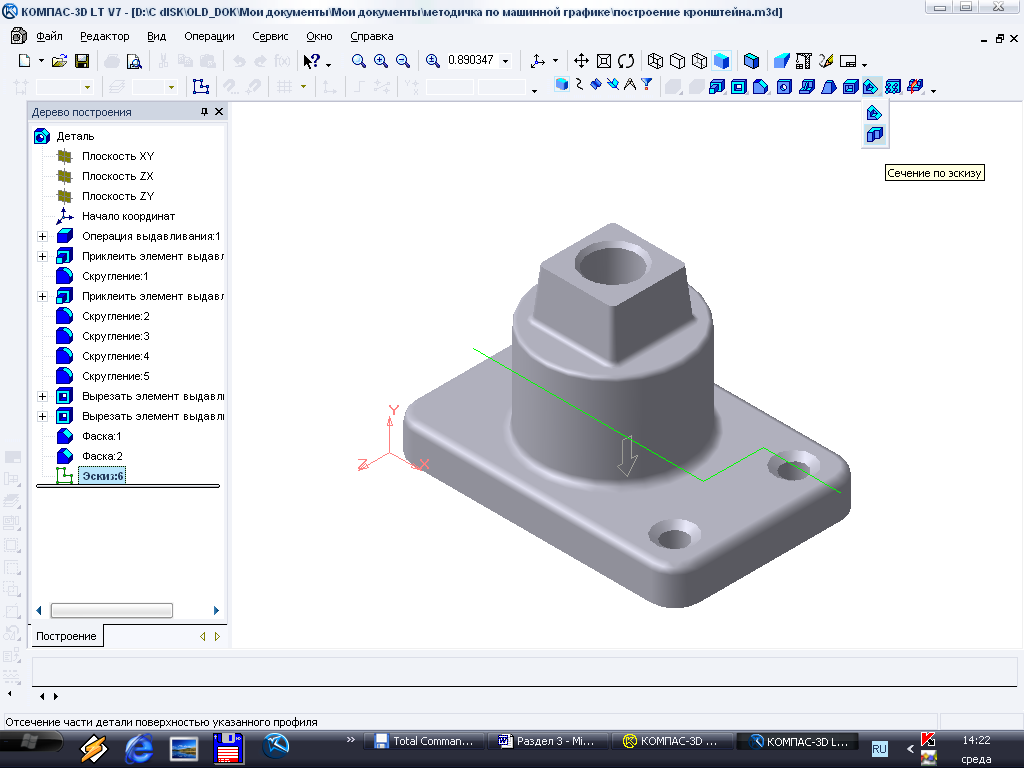Click the zoom in magnifier icon
Image resolution: width=1024 pixels, height=768 pixels.
point(381,61)
